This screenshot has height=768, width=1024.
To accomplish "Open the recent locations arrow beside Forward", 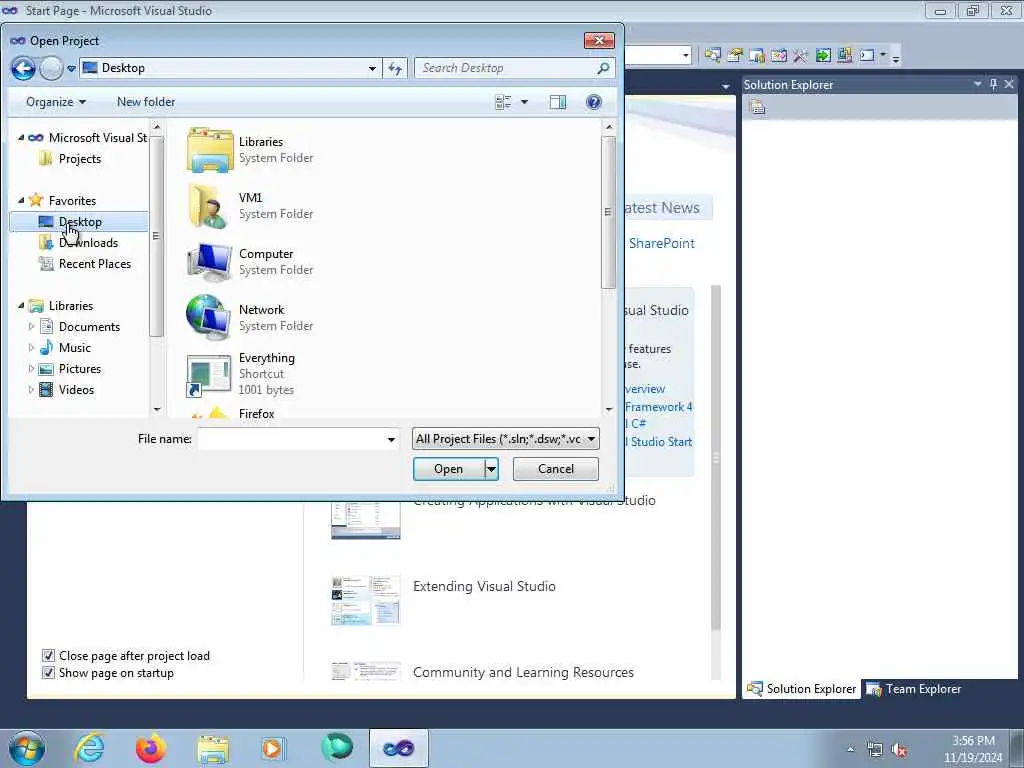I will pos(71,69).
